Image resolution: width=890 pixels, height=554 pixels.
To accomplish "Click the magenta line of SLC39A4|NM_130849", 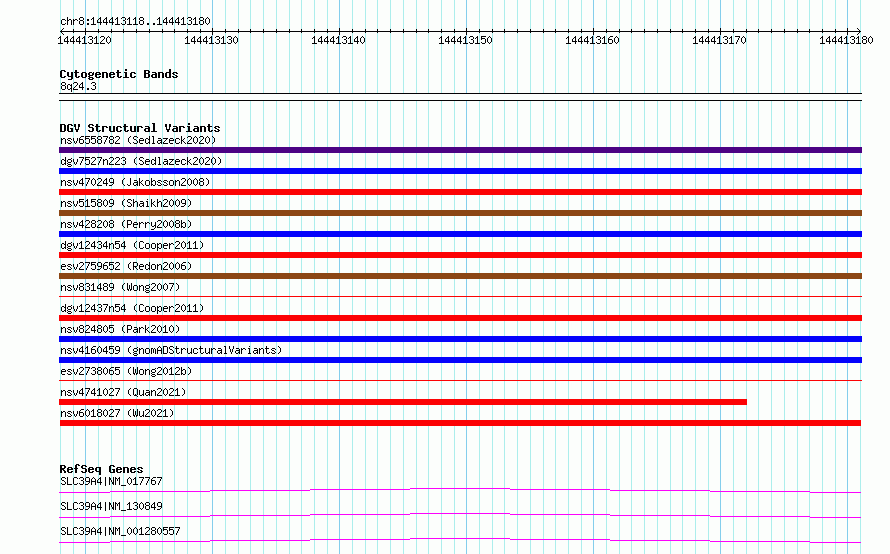I will pyautogui.click(x=460, y=515).
